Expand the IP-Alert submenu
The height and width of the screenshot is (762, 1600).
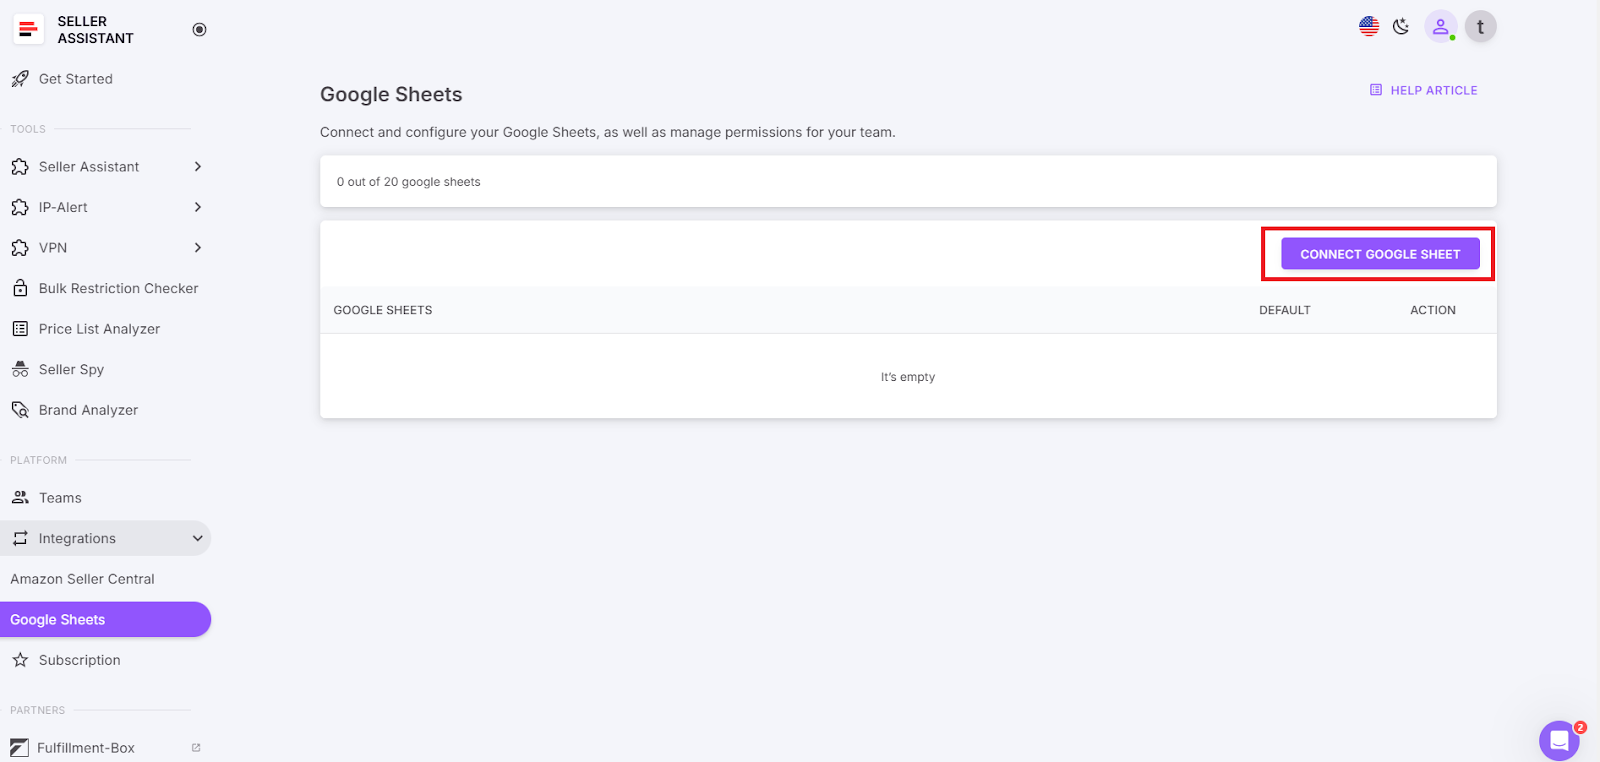[x=197, y=207]
